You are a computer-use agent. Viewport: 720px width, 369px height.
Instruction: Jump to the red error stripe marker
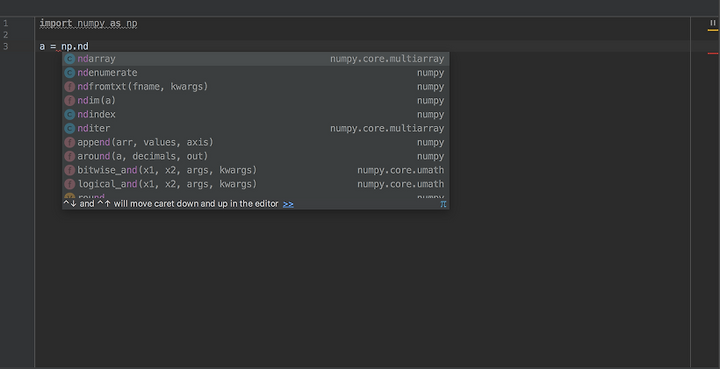click(x=713, y=54)
